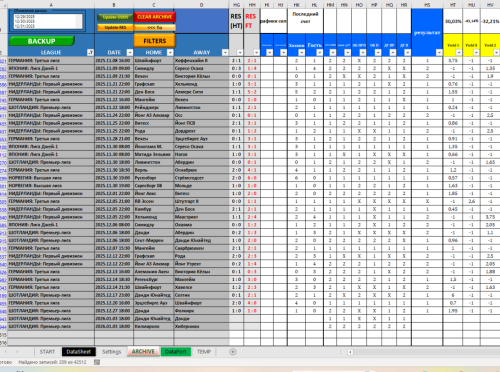Click the date cell '2025.12.27 18:00'
This screenshot has height=372, width=500.
tap(113, 311)
